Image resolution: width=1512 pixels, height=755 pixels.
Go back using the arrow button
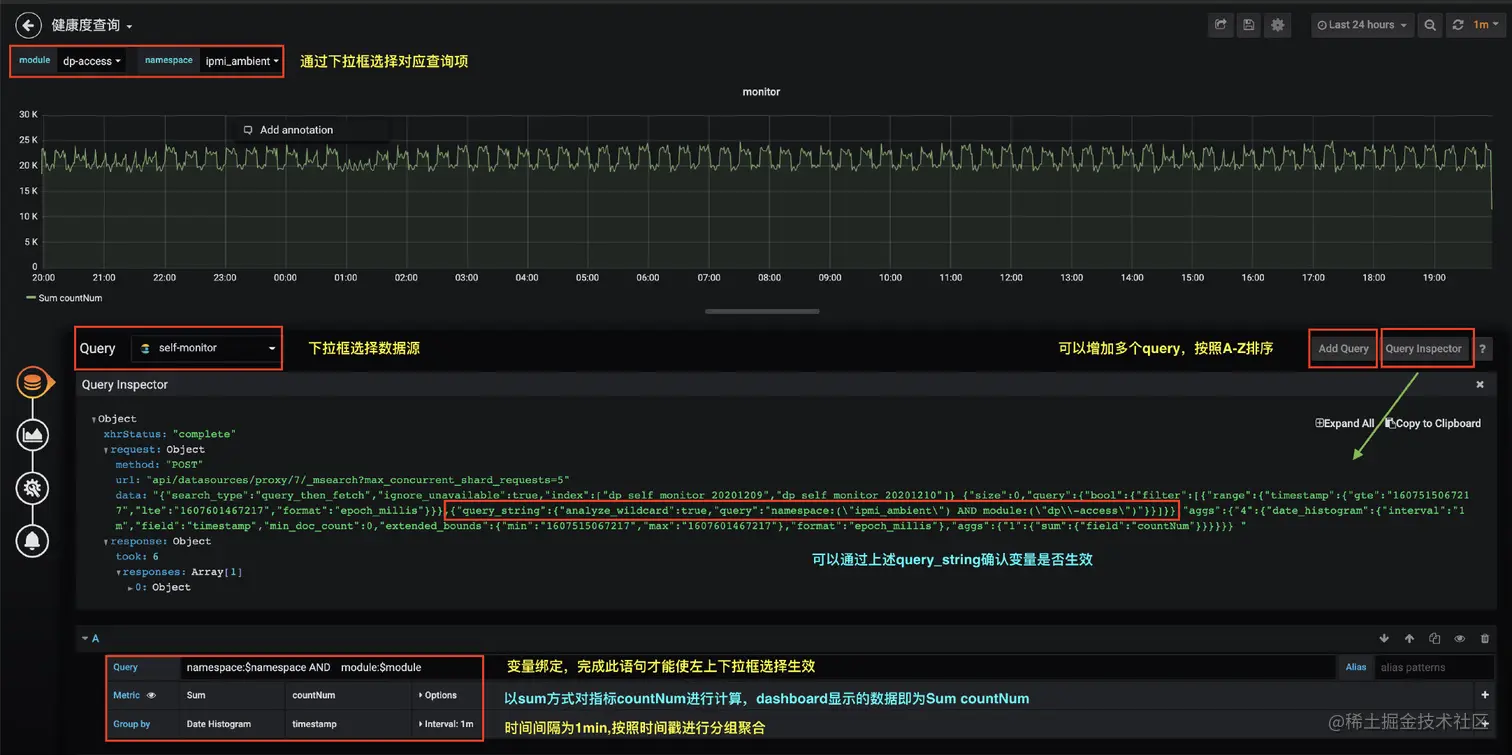coord(28,25)
